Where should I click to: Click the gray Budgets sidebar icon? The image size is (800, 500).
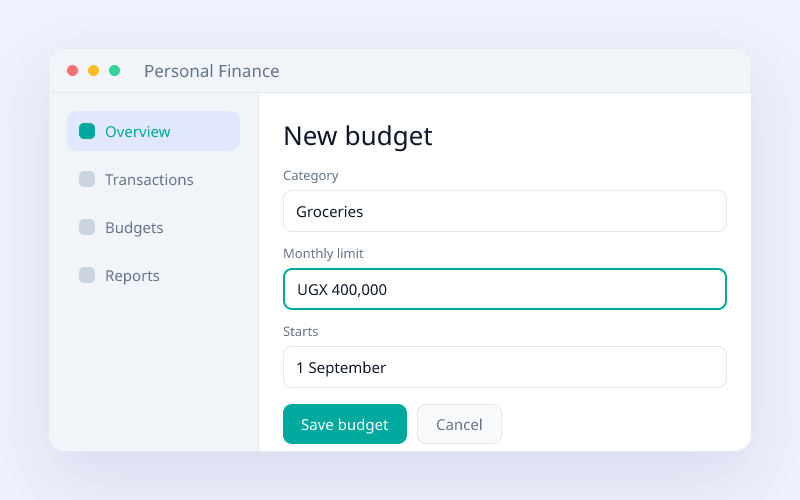(87, 227)
